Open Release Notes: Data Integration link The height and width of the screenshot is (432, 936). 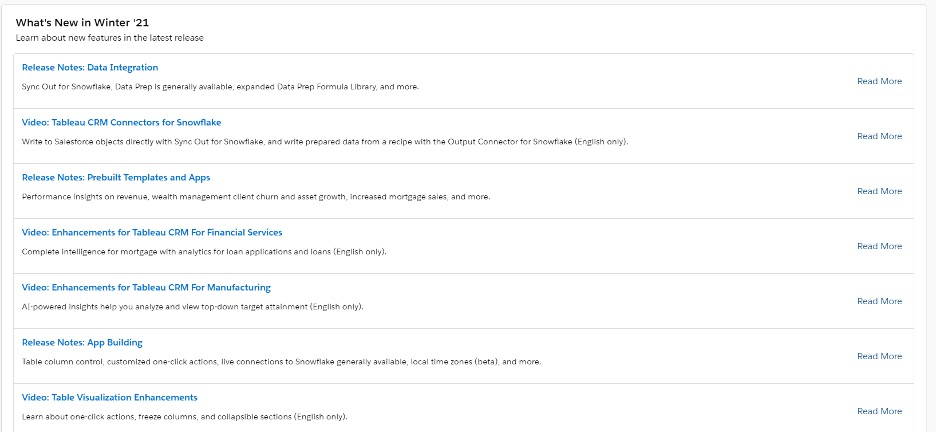click(x=90, y=67)
